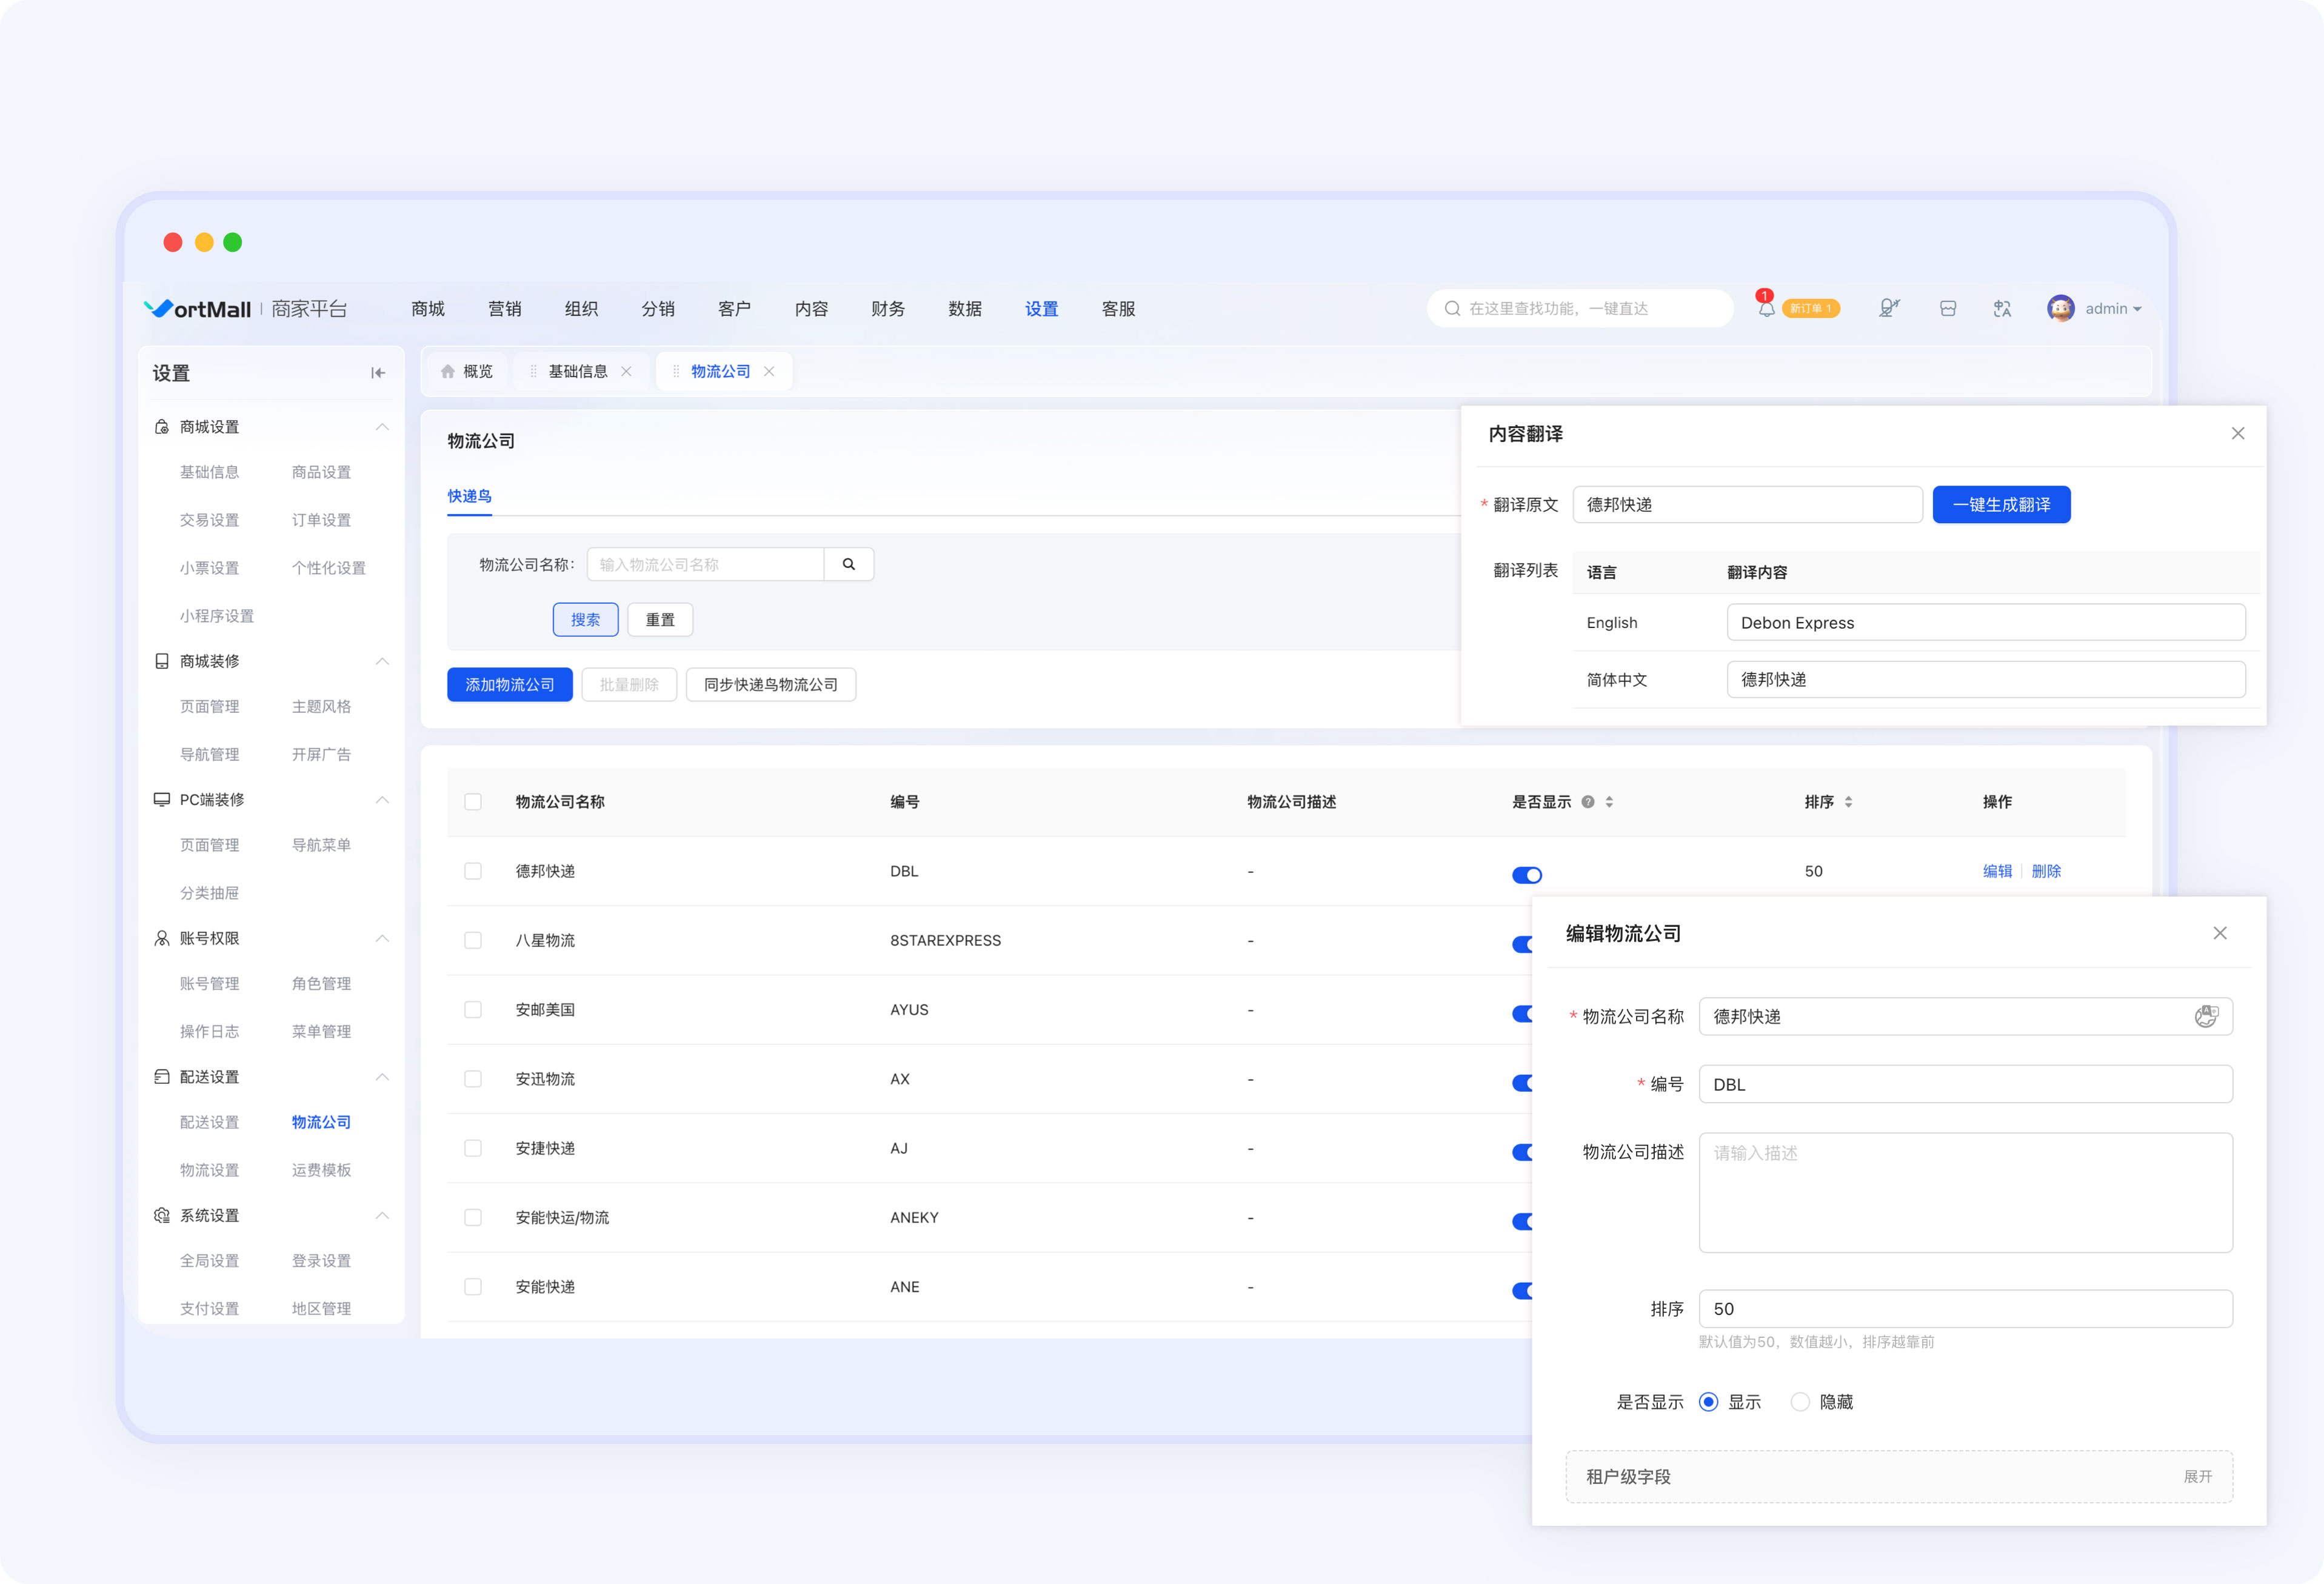Click the 商城装修 section icon

[x=162, y=661]
